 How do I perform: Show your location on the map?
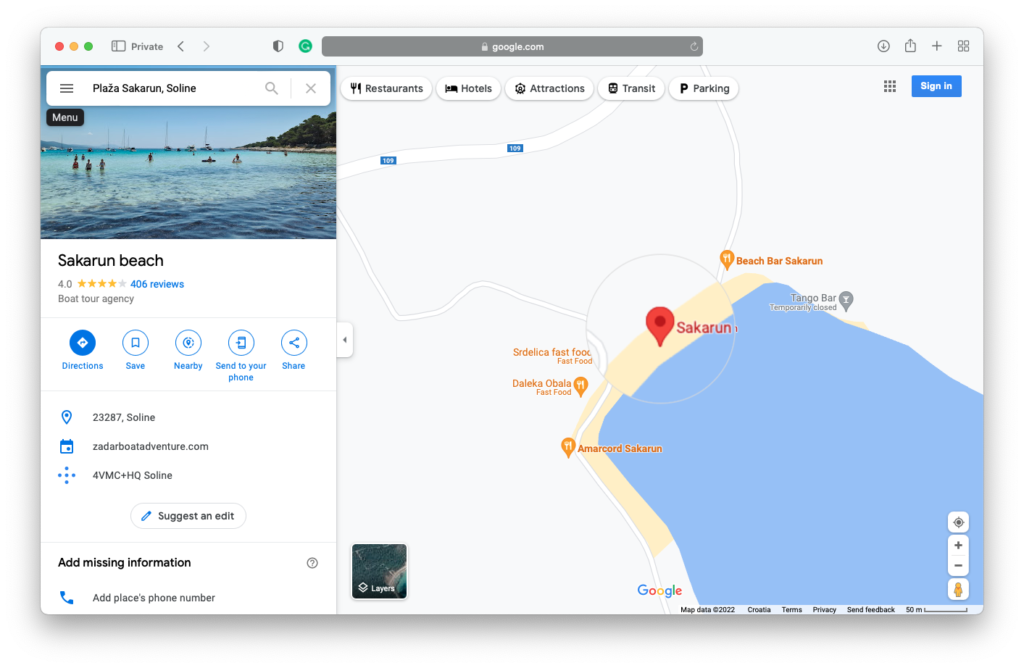958,522
